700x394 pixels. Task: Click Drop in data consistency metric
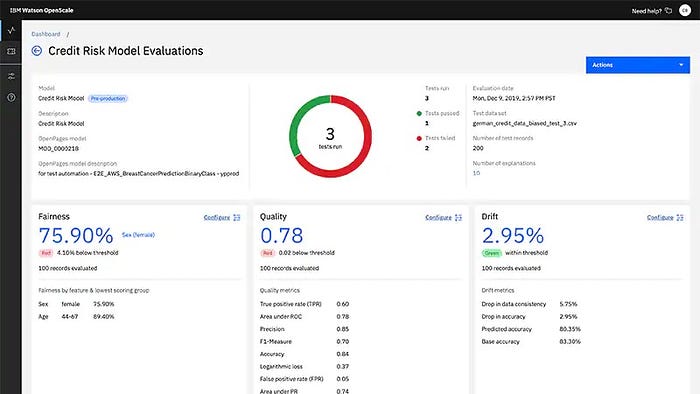pos(529,304)
